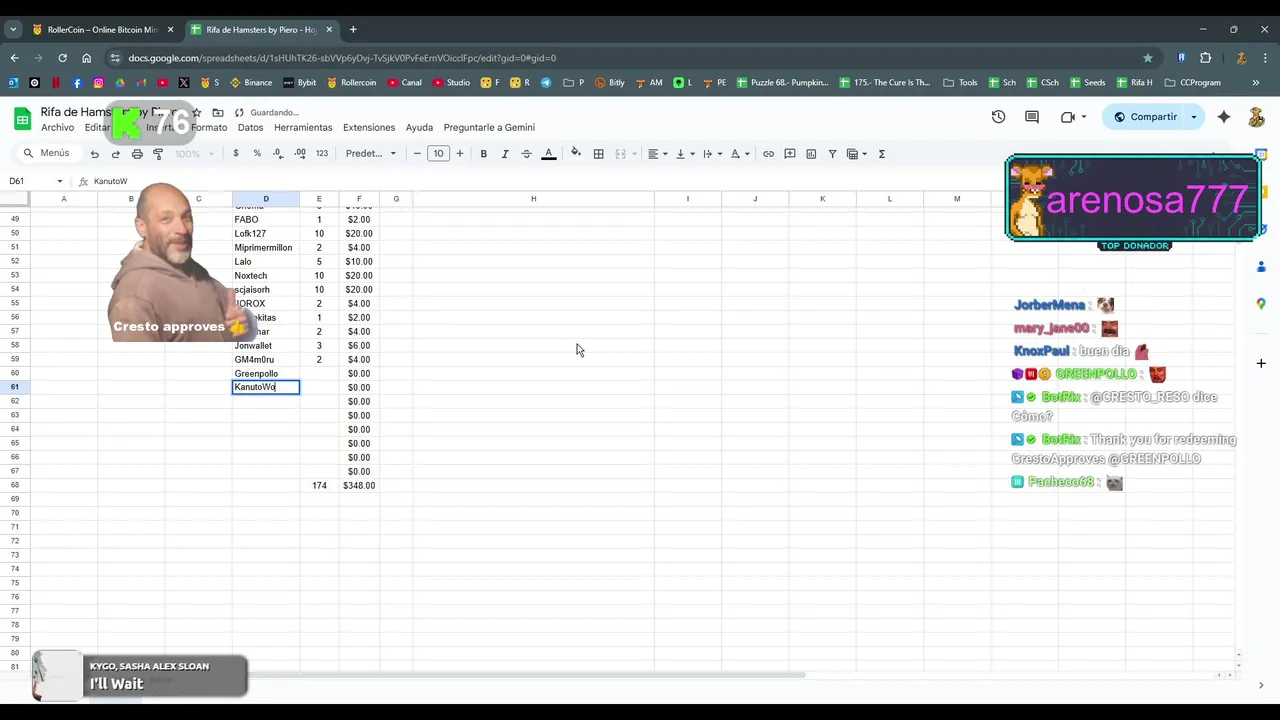The width and height of the screenshot is (1280, 720).
Task: Toggle strikethrough formatting
Action: tap(526, 154)
